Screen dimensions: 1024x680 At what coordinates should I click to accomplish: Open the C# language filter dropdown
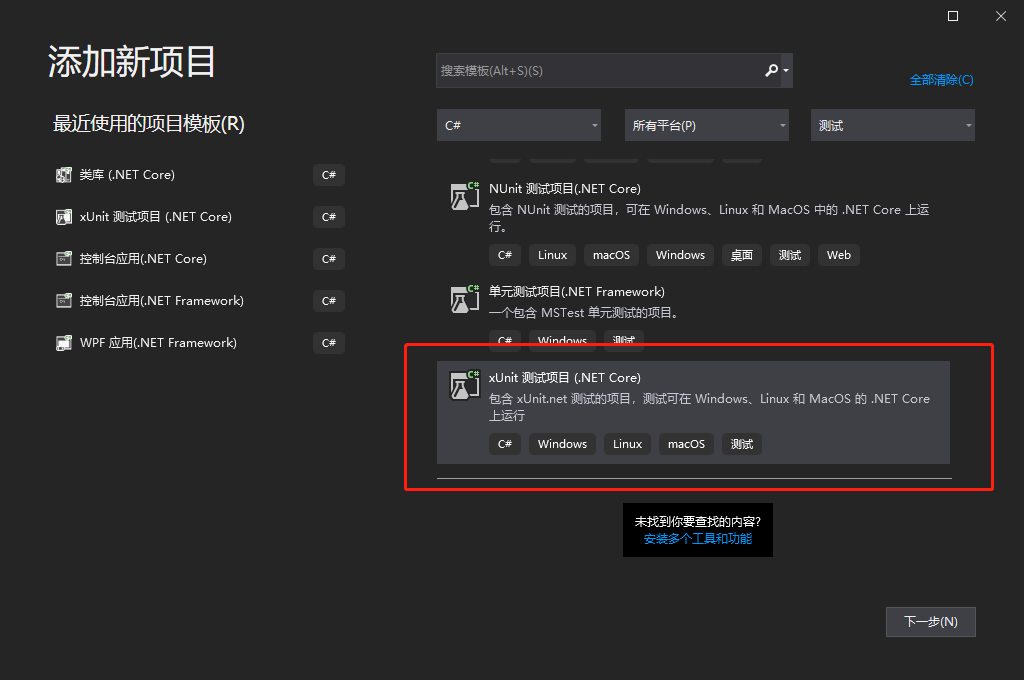click(x=519, y=125)
